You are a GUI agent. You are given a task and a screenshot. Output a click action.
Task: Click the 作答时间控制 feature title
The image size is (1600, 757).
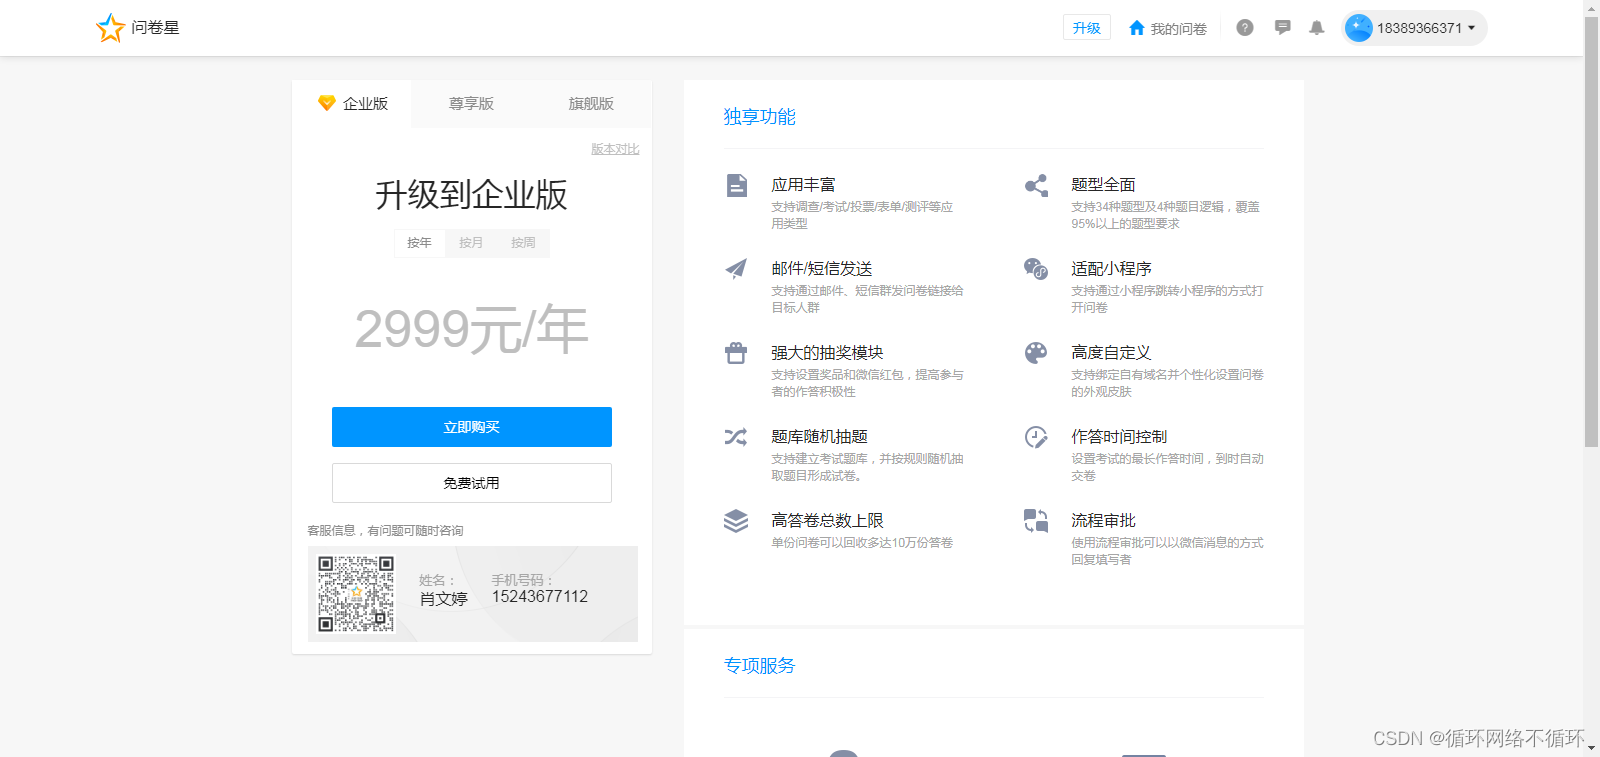(x=1119, y=437)
